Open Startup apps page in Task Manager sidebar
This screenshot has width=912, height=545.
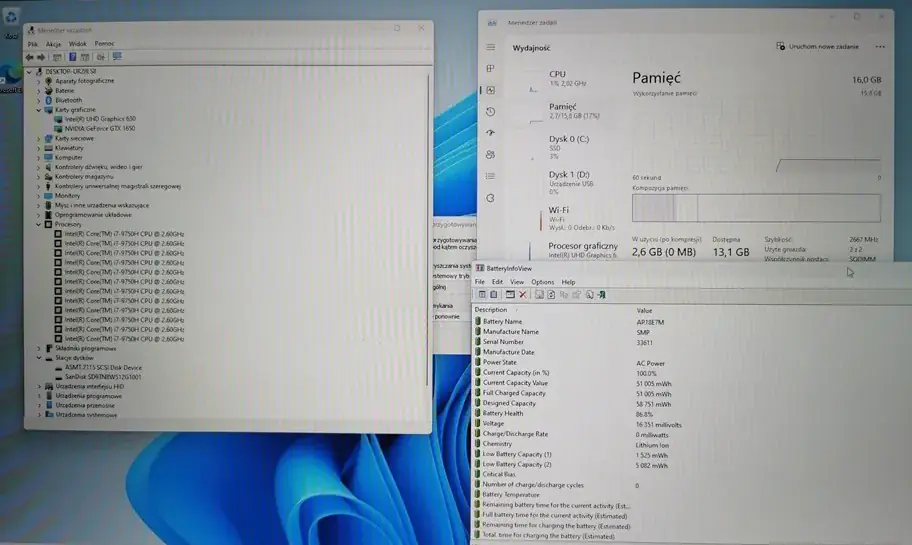coord(490,133)
